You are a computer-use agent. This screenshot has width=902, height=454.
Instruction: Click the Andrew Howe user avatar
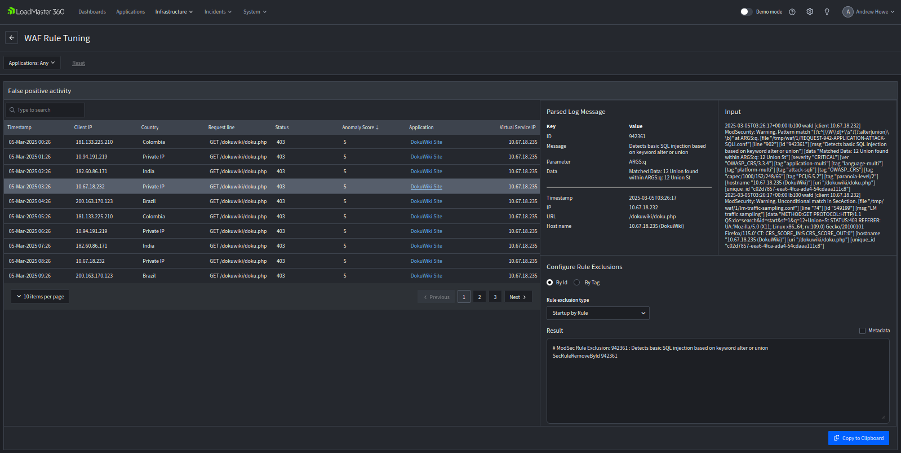pos(849,12)
